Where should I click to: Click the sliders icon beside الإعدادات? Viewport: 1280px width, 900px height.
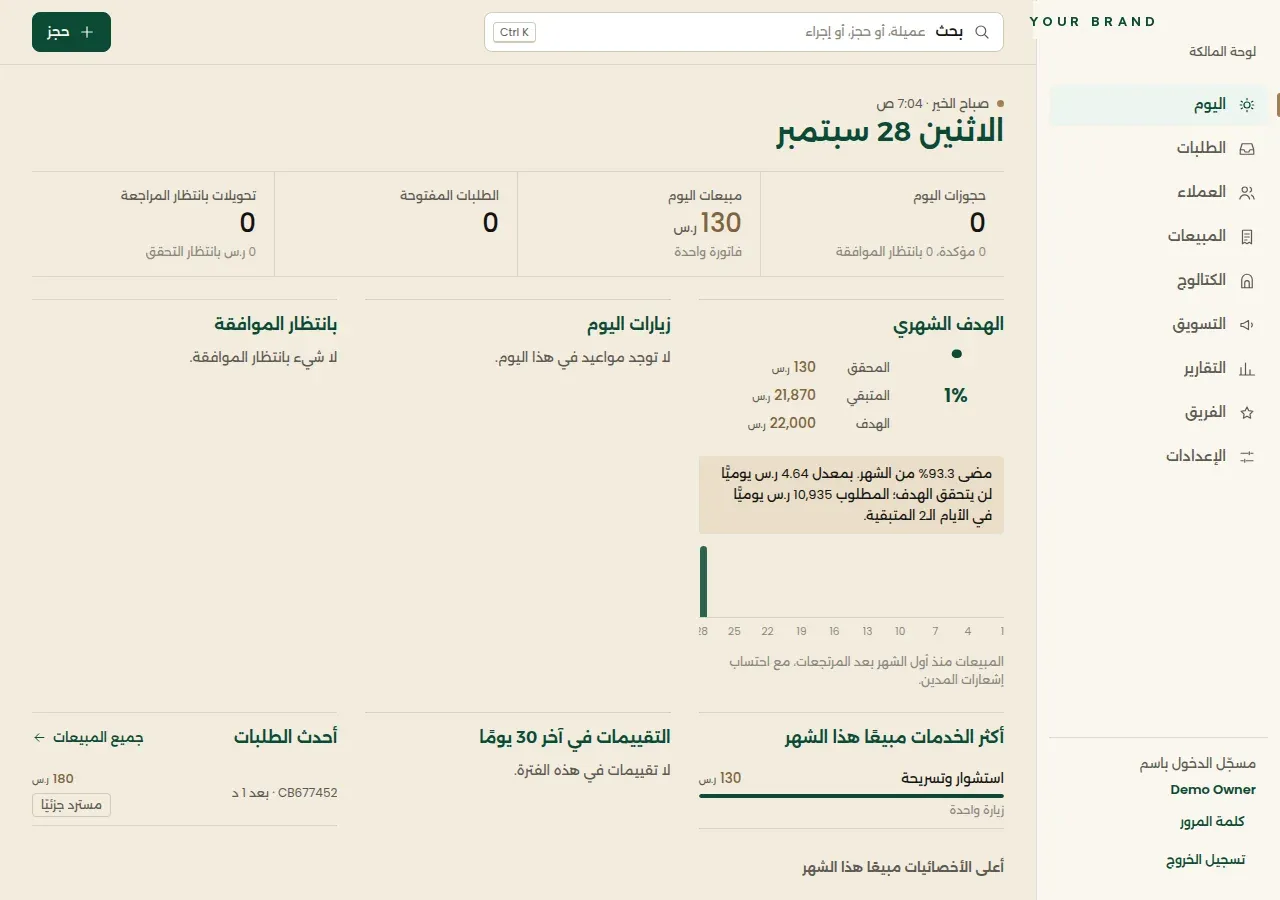[1247, 456]
